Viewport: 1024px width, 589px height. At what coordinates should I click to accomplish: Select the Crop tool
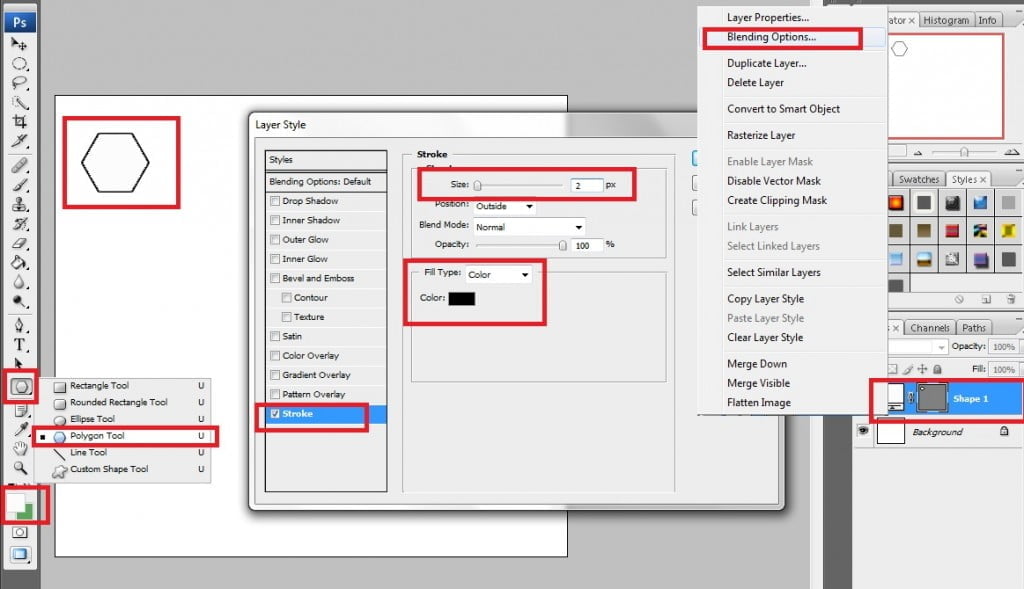(19, 120)
